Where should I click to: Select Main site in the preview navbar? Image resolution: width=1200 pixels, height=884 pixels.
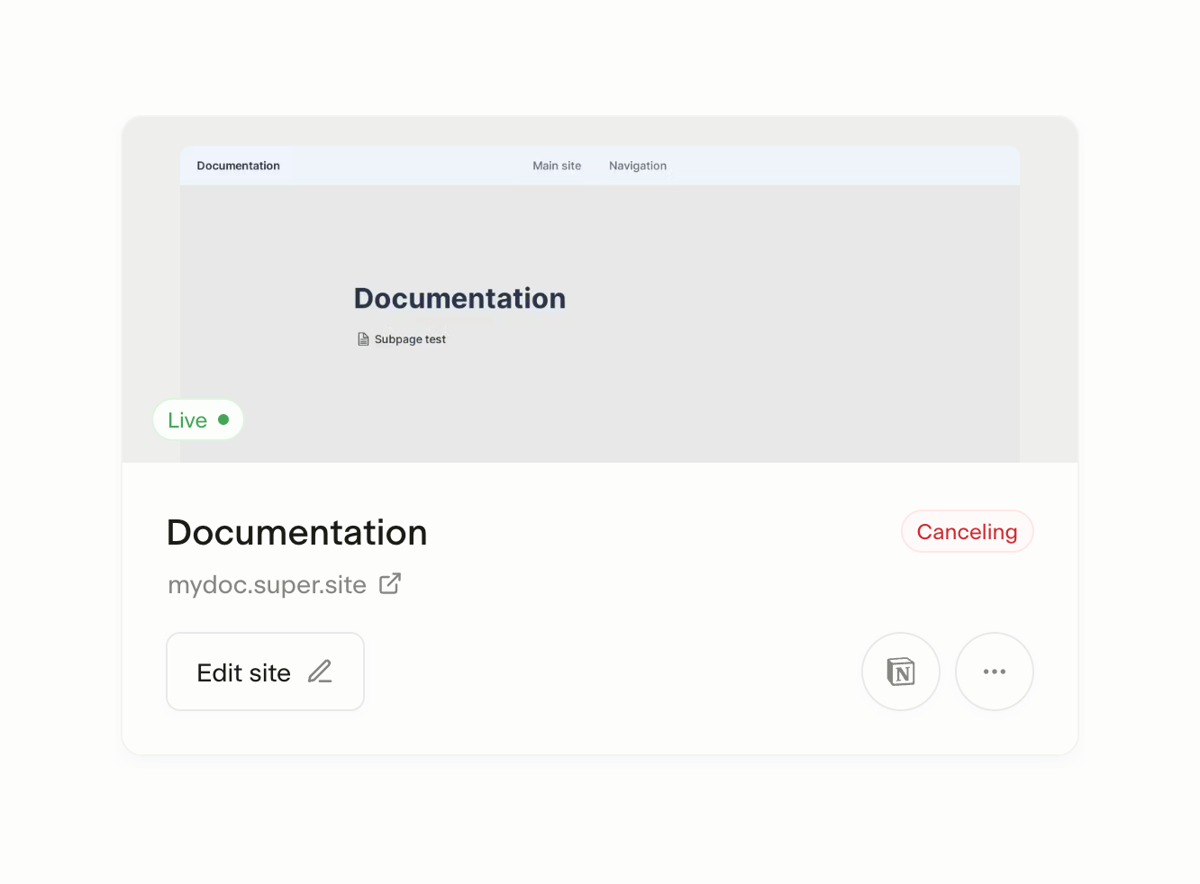[556, 165]
